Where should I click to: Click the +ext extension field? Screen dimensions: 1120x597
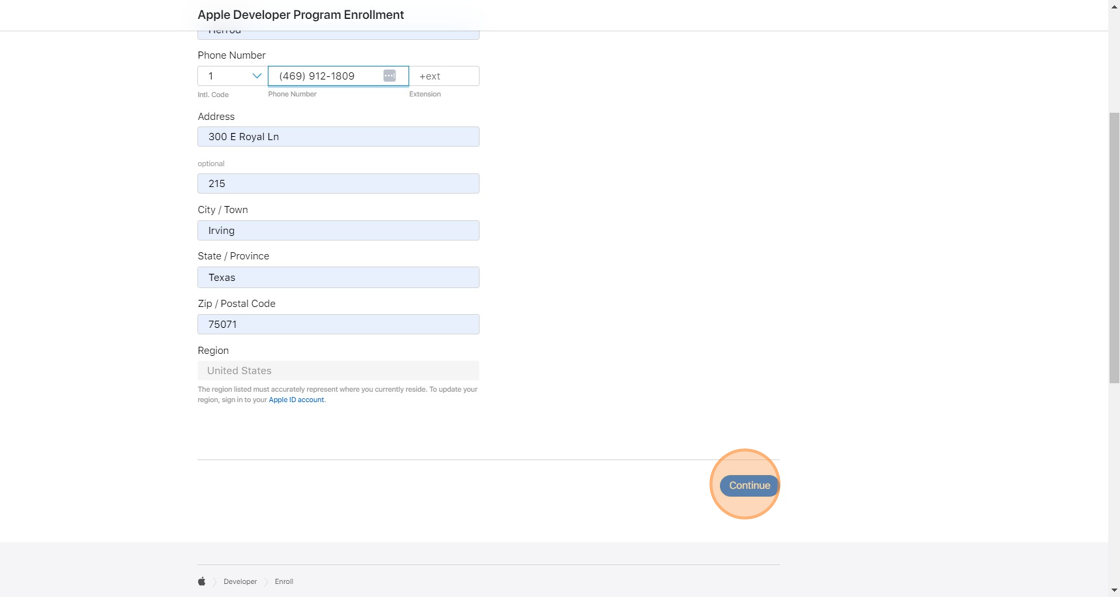(x=444, y=76)
